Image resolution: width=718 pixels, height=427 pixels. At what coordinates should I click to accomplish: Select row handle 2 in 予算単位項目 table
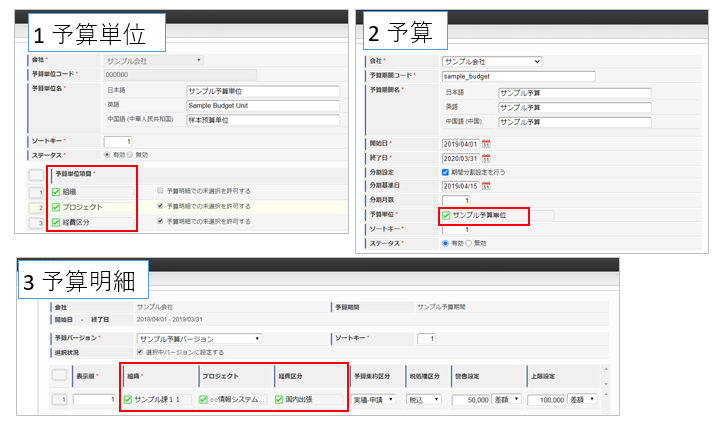(36, 207)
